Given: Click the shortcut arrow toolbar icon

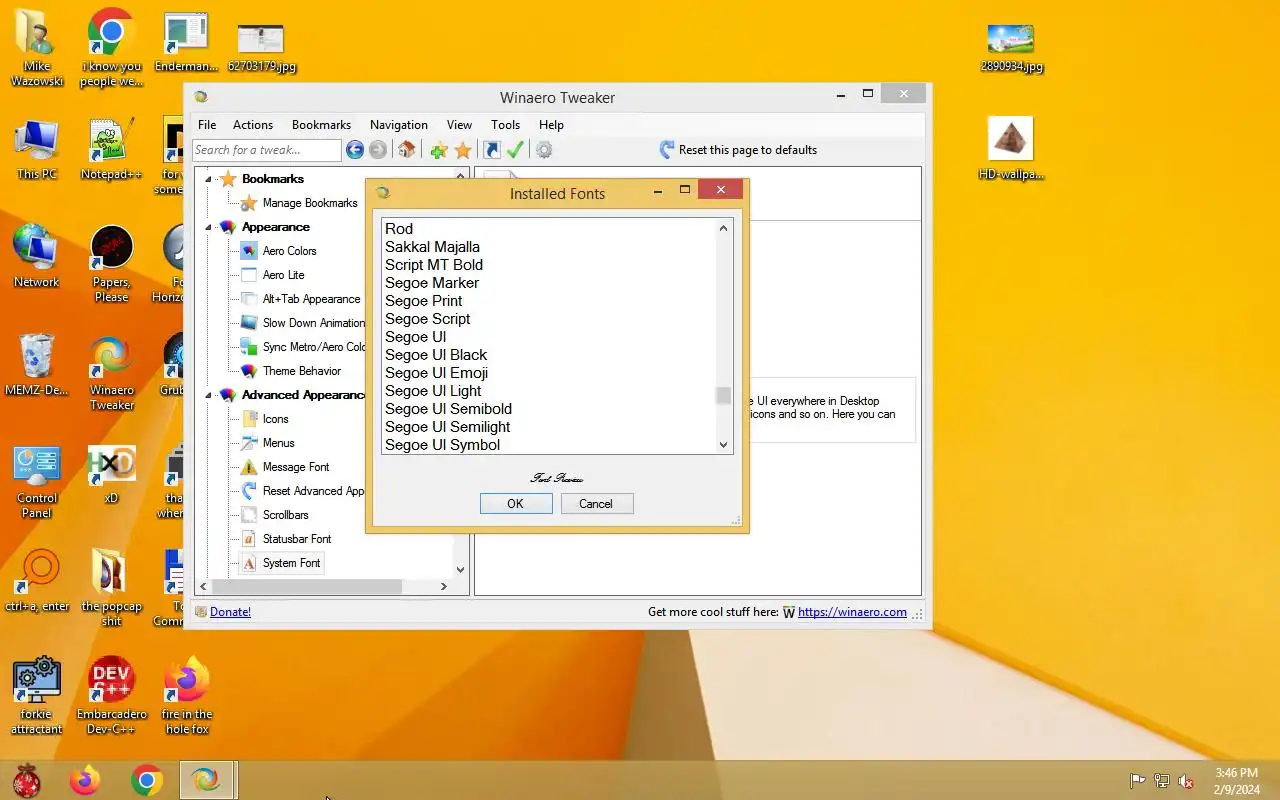Looking at the screenshot, I should (x=491, y=150).
